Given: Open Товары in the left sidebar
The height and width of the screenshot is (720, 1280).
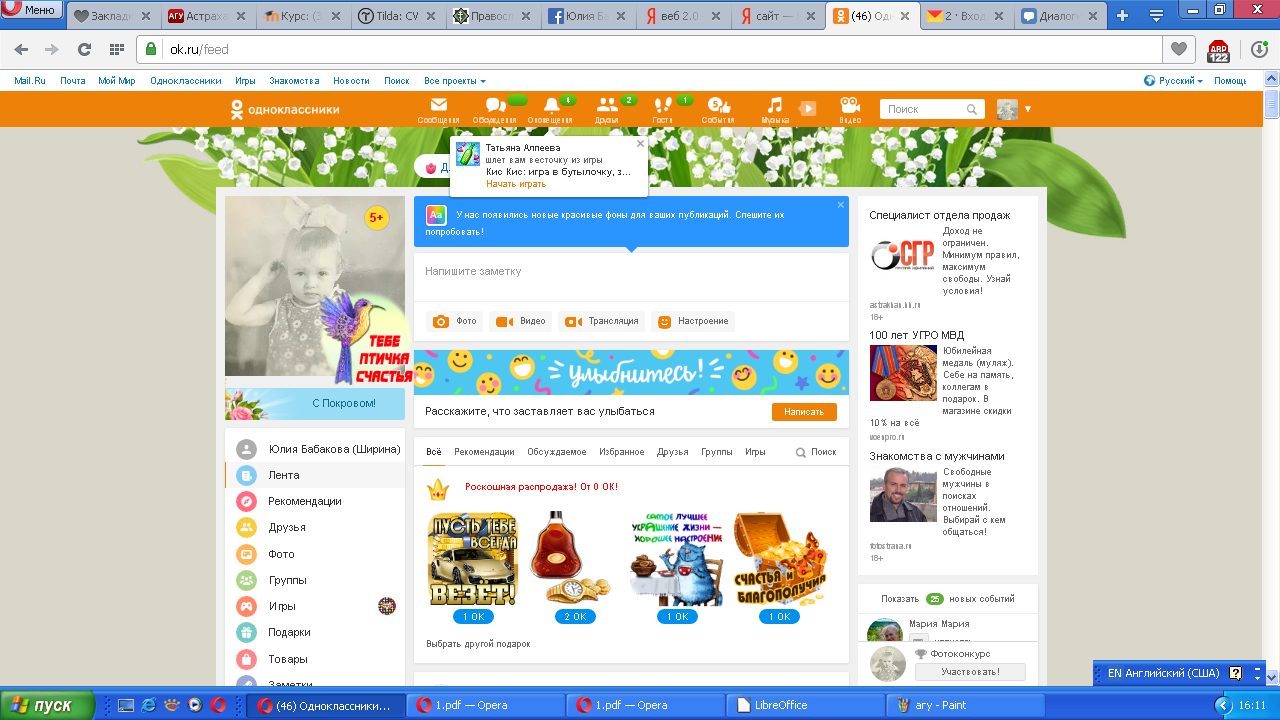Looking at the screenshot, I should 315,659.
